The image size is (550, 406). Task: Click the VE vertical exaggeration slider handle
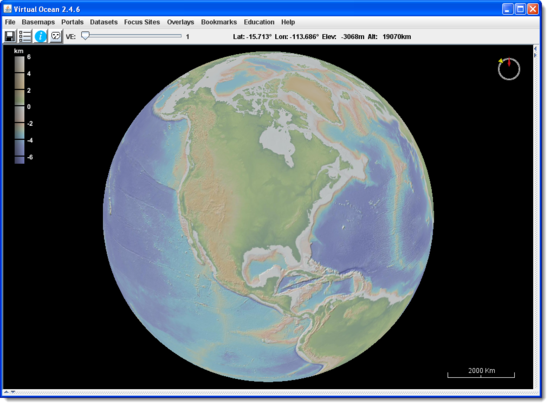pyautogui.click(x=85, y=36)
